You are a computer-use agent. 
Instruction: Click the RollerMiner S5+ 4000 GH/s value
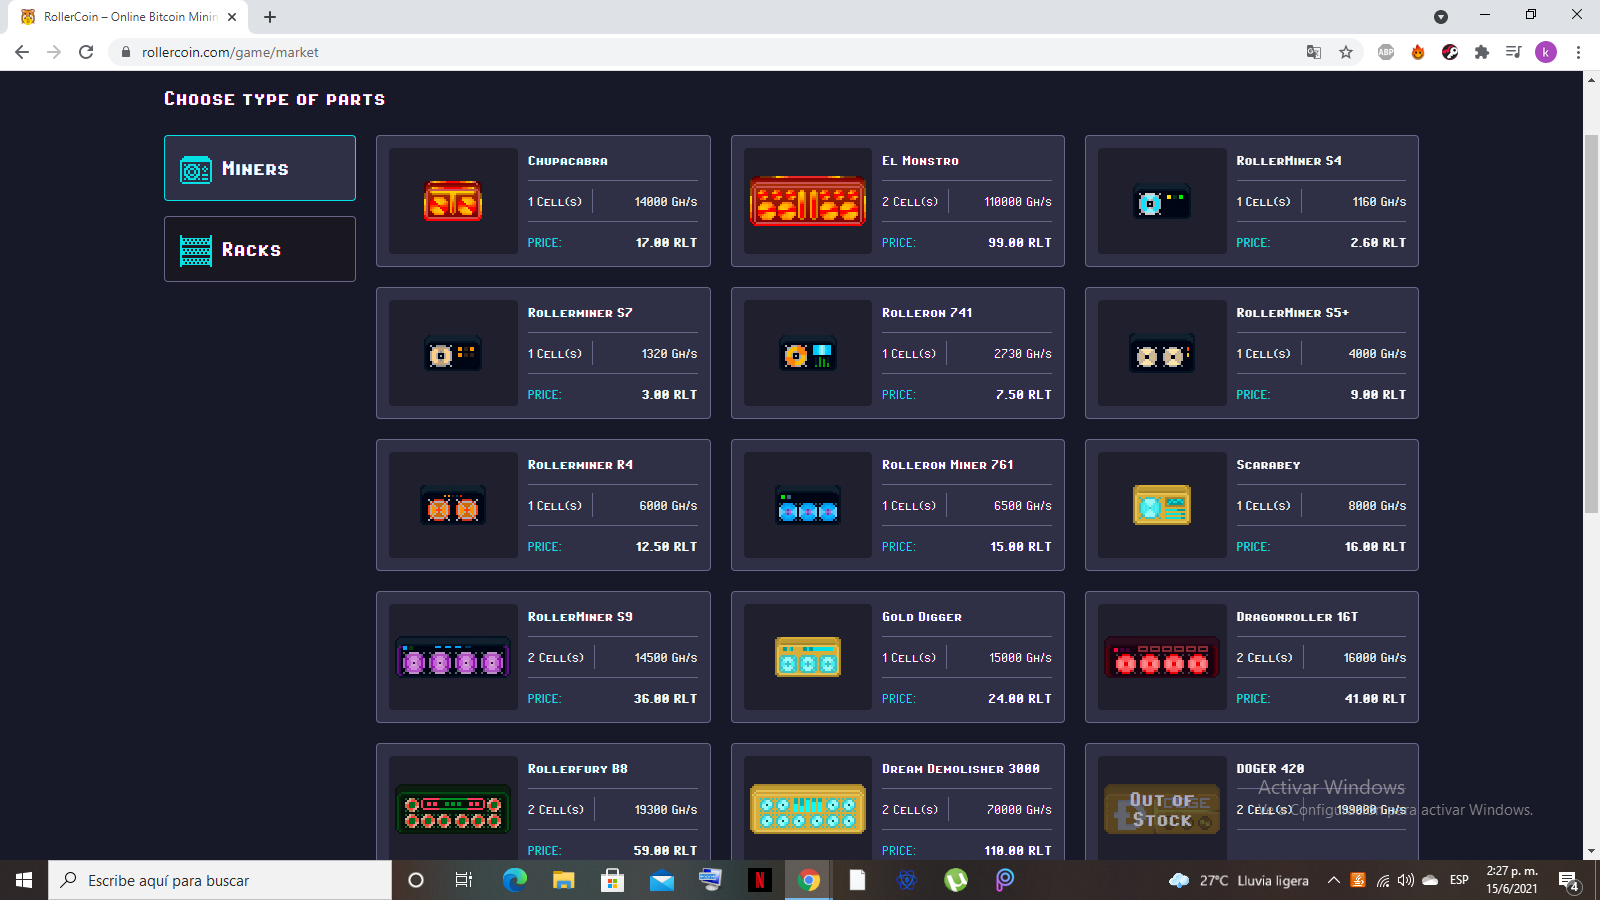[1376, 354]
